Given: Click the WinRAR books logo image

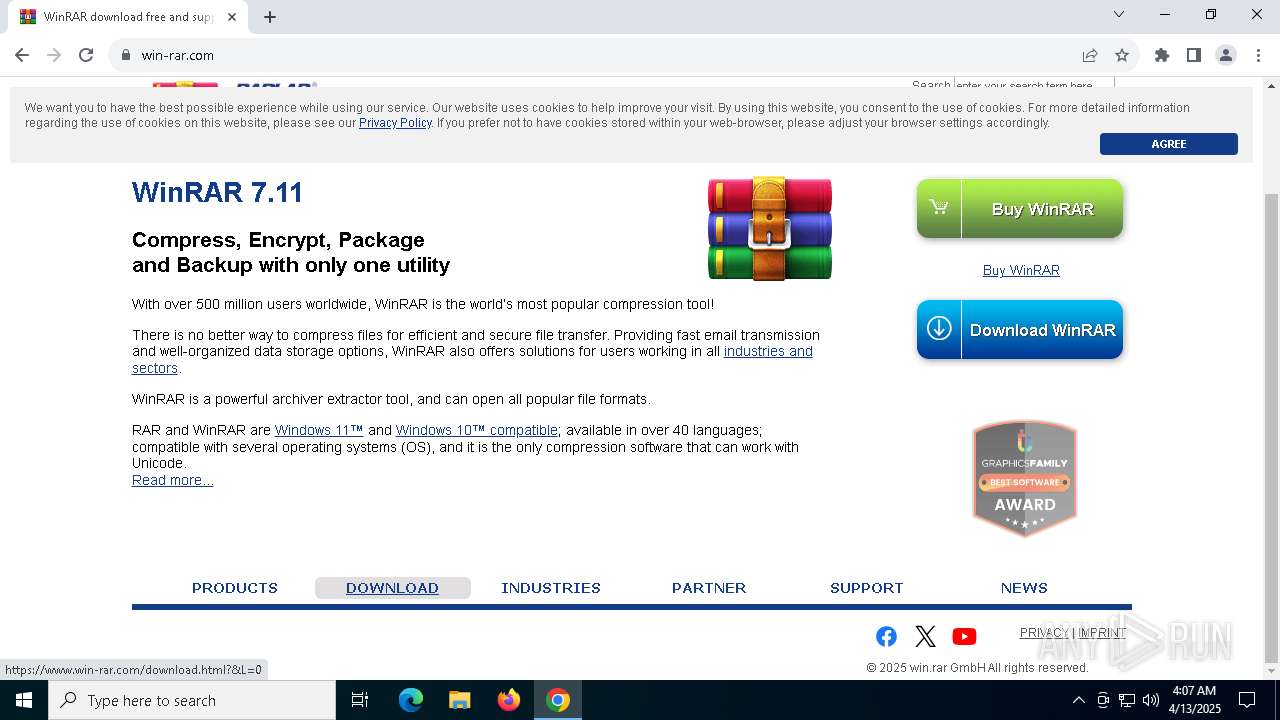Looking at the screenshot, I should pos(770,228).
